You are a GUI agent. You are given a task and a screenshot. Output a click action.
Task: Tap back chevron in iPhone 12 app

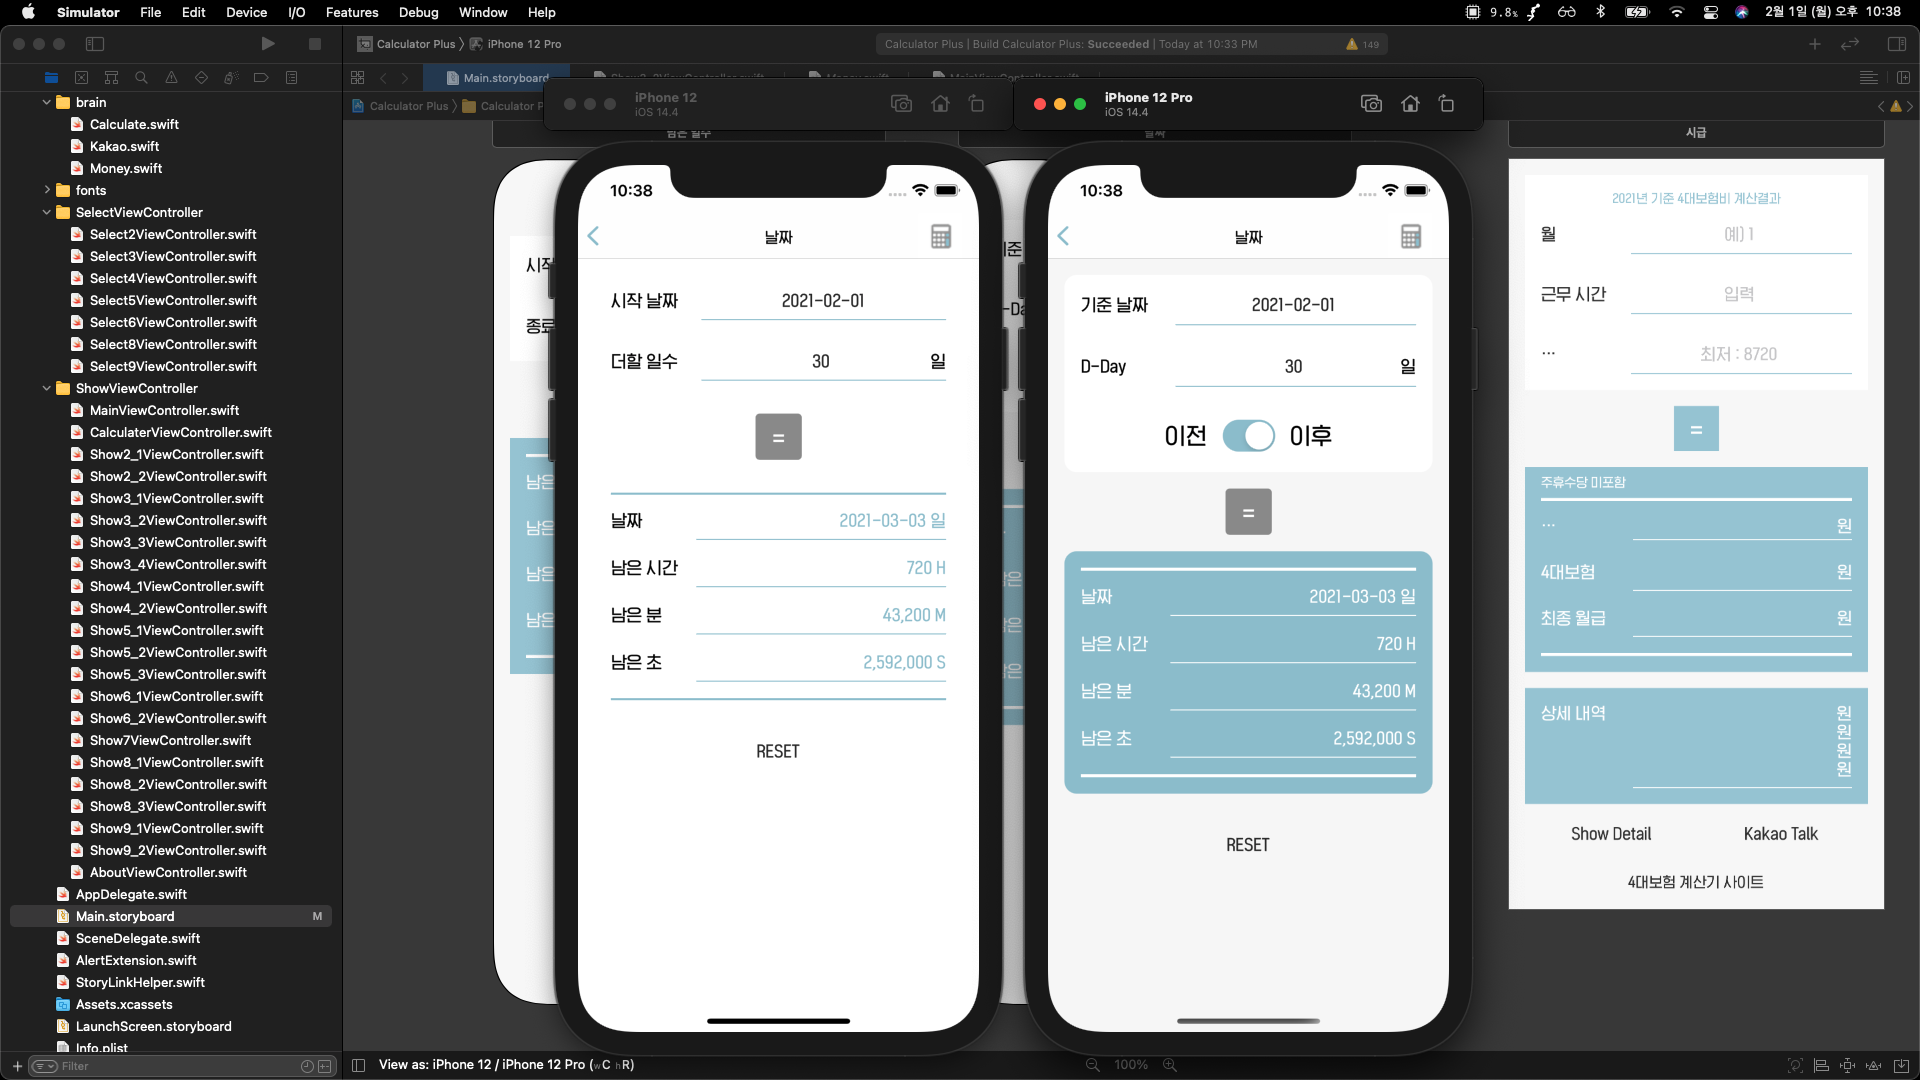coord(593,236)
